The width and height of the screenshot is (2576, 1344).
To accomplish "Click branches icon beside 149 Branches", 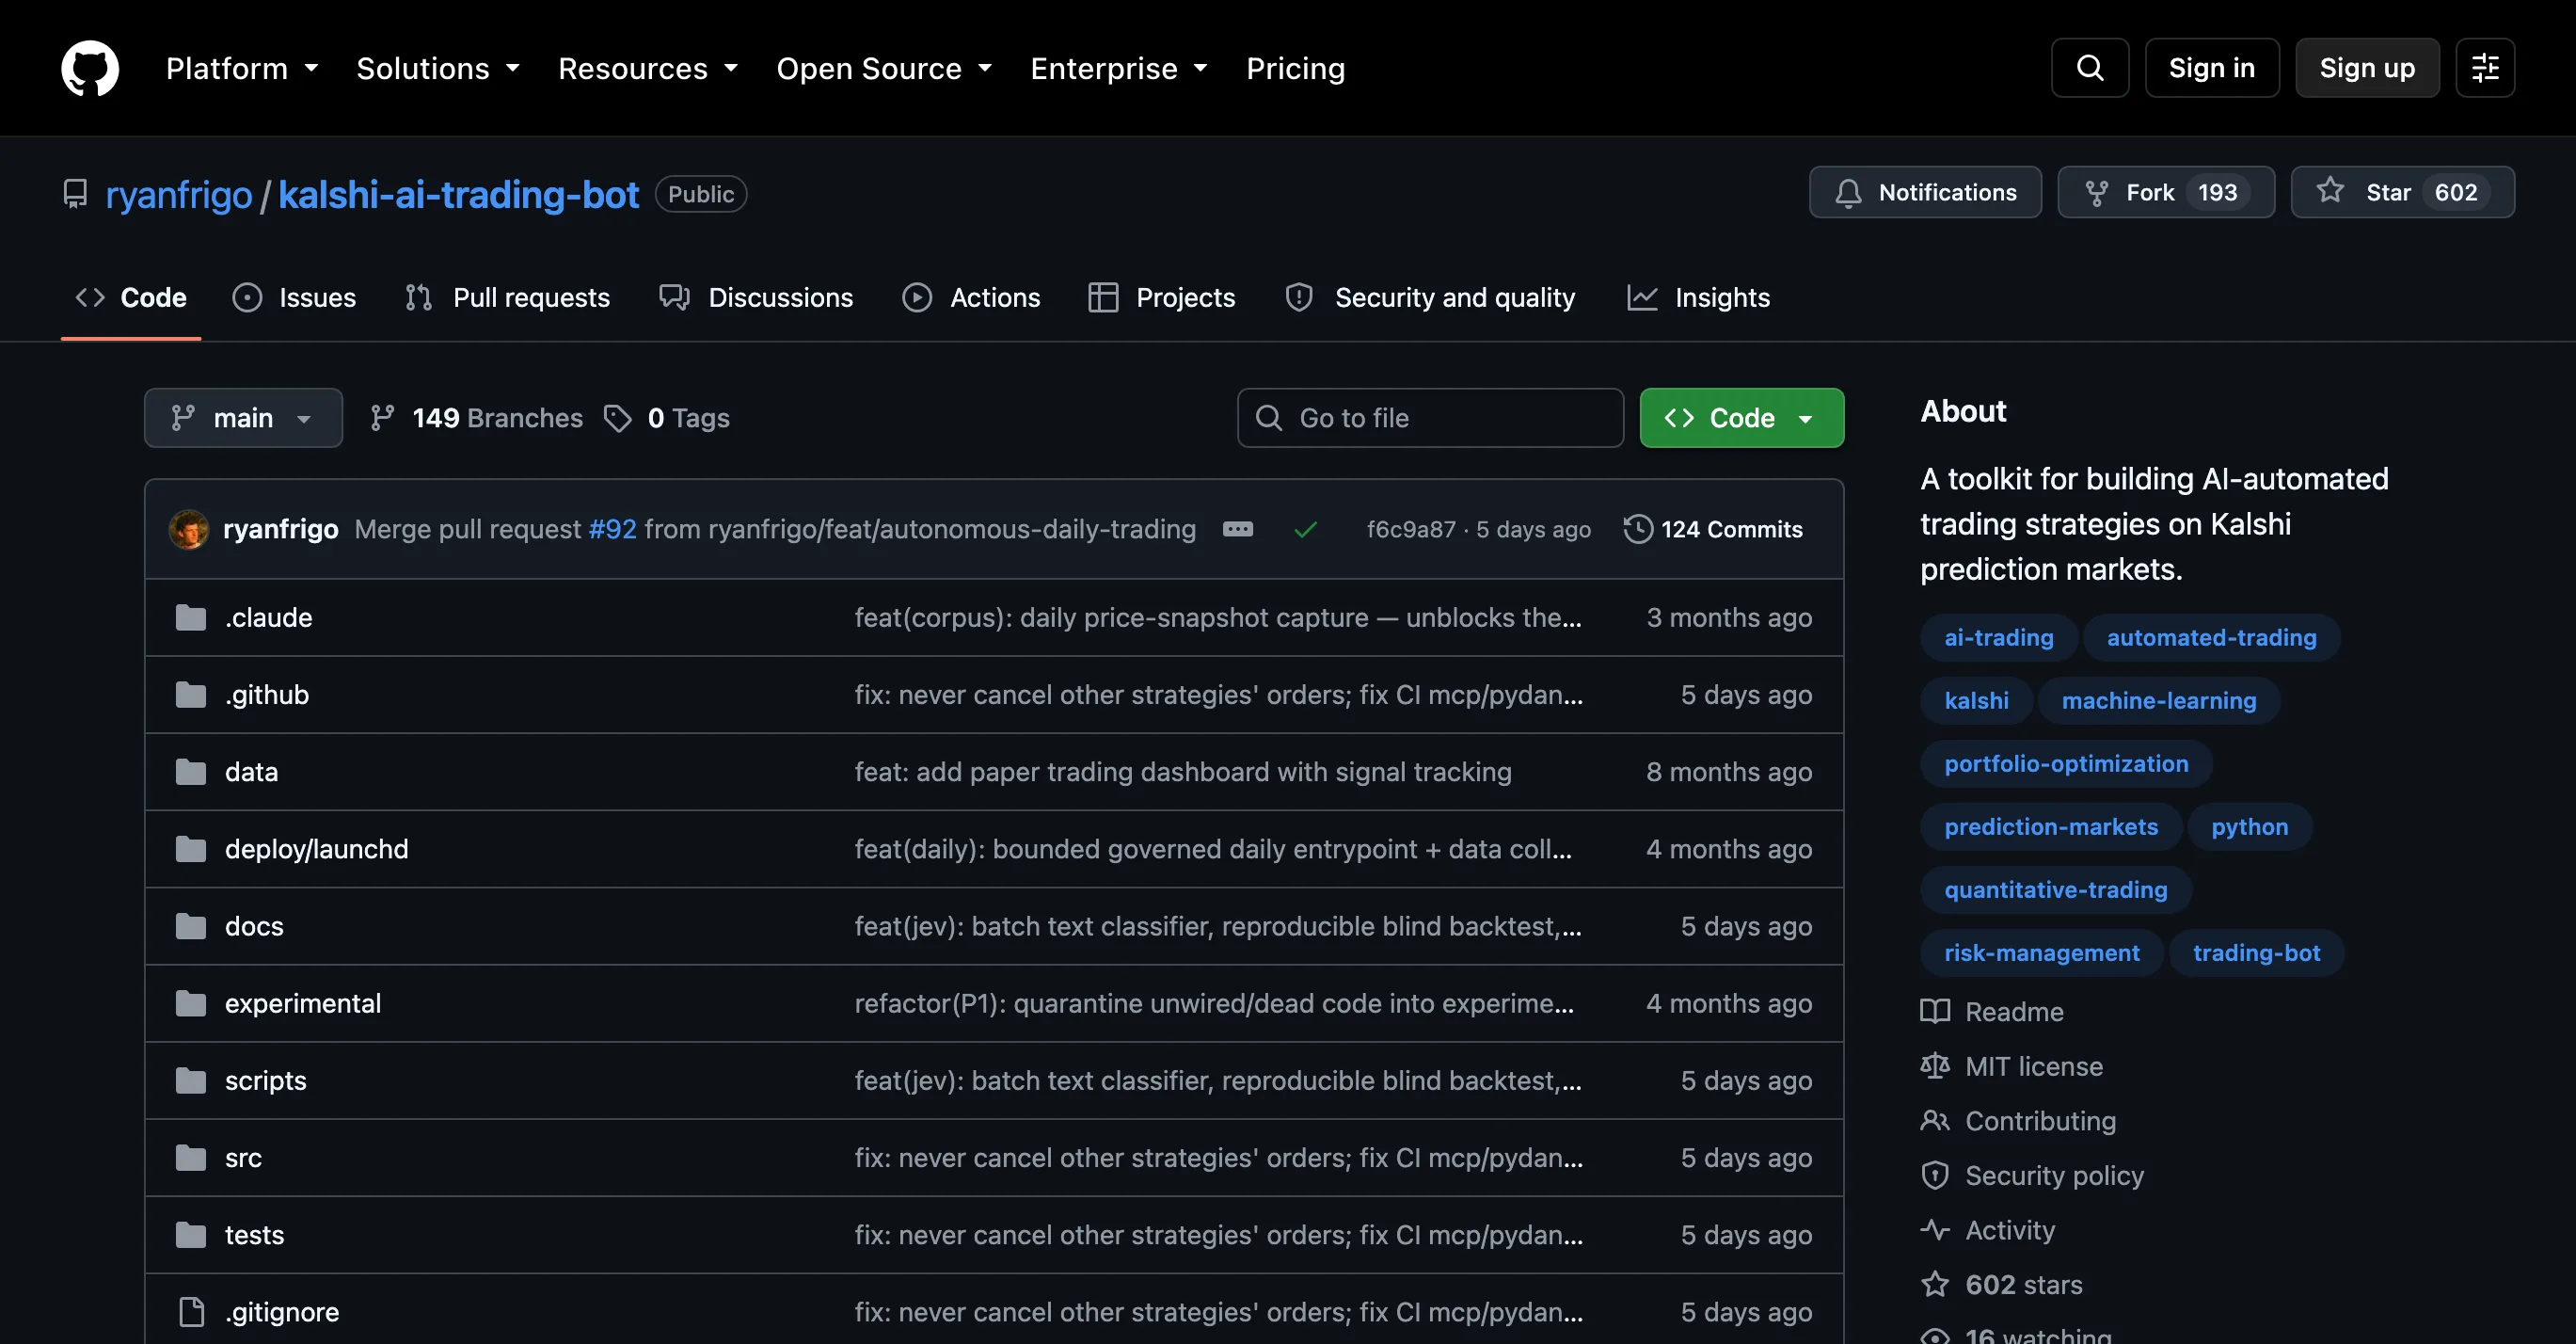I will [x=382, y=418].
